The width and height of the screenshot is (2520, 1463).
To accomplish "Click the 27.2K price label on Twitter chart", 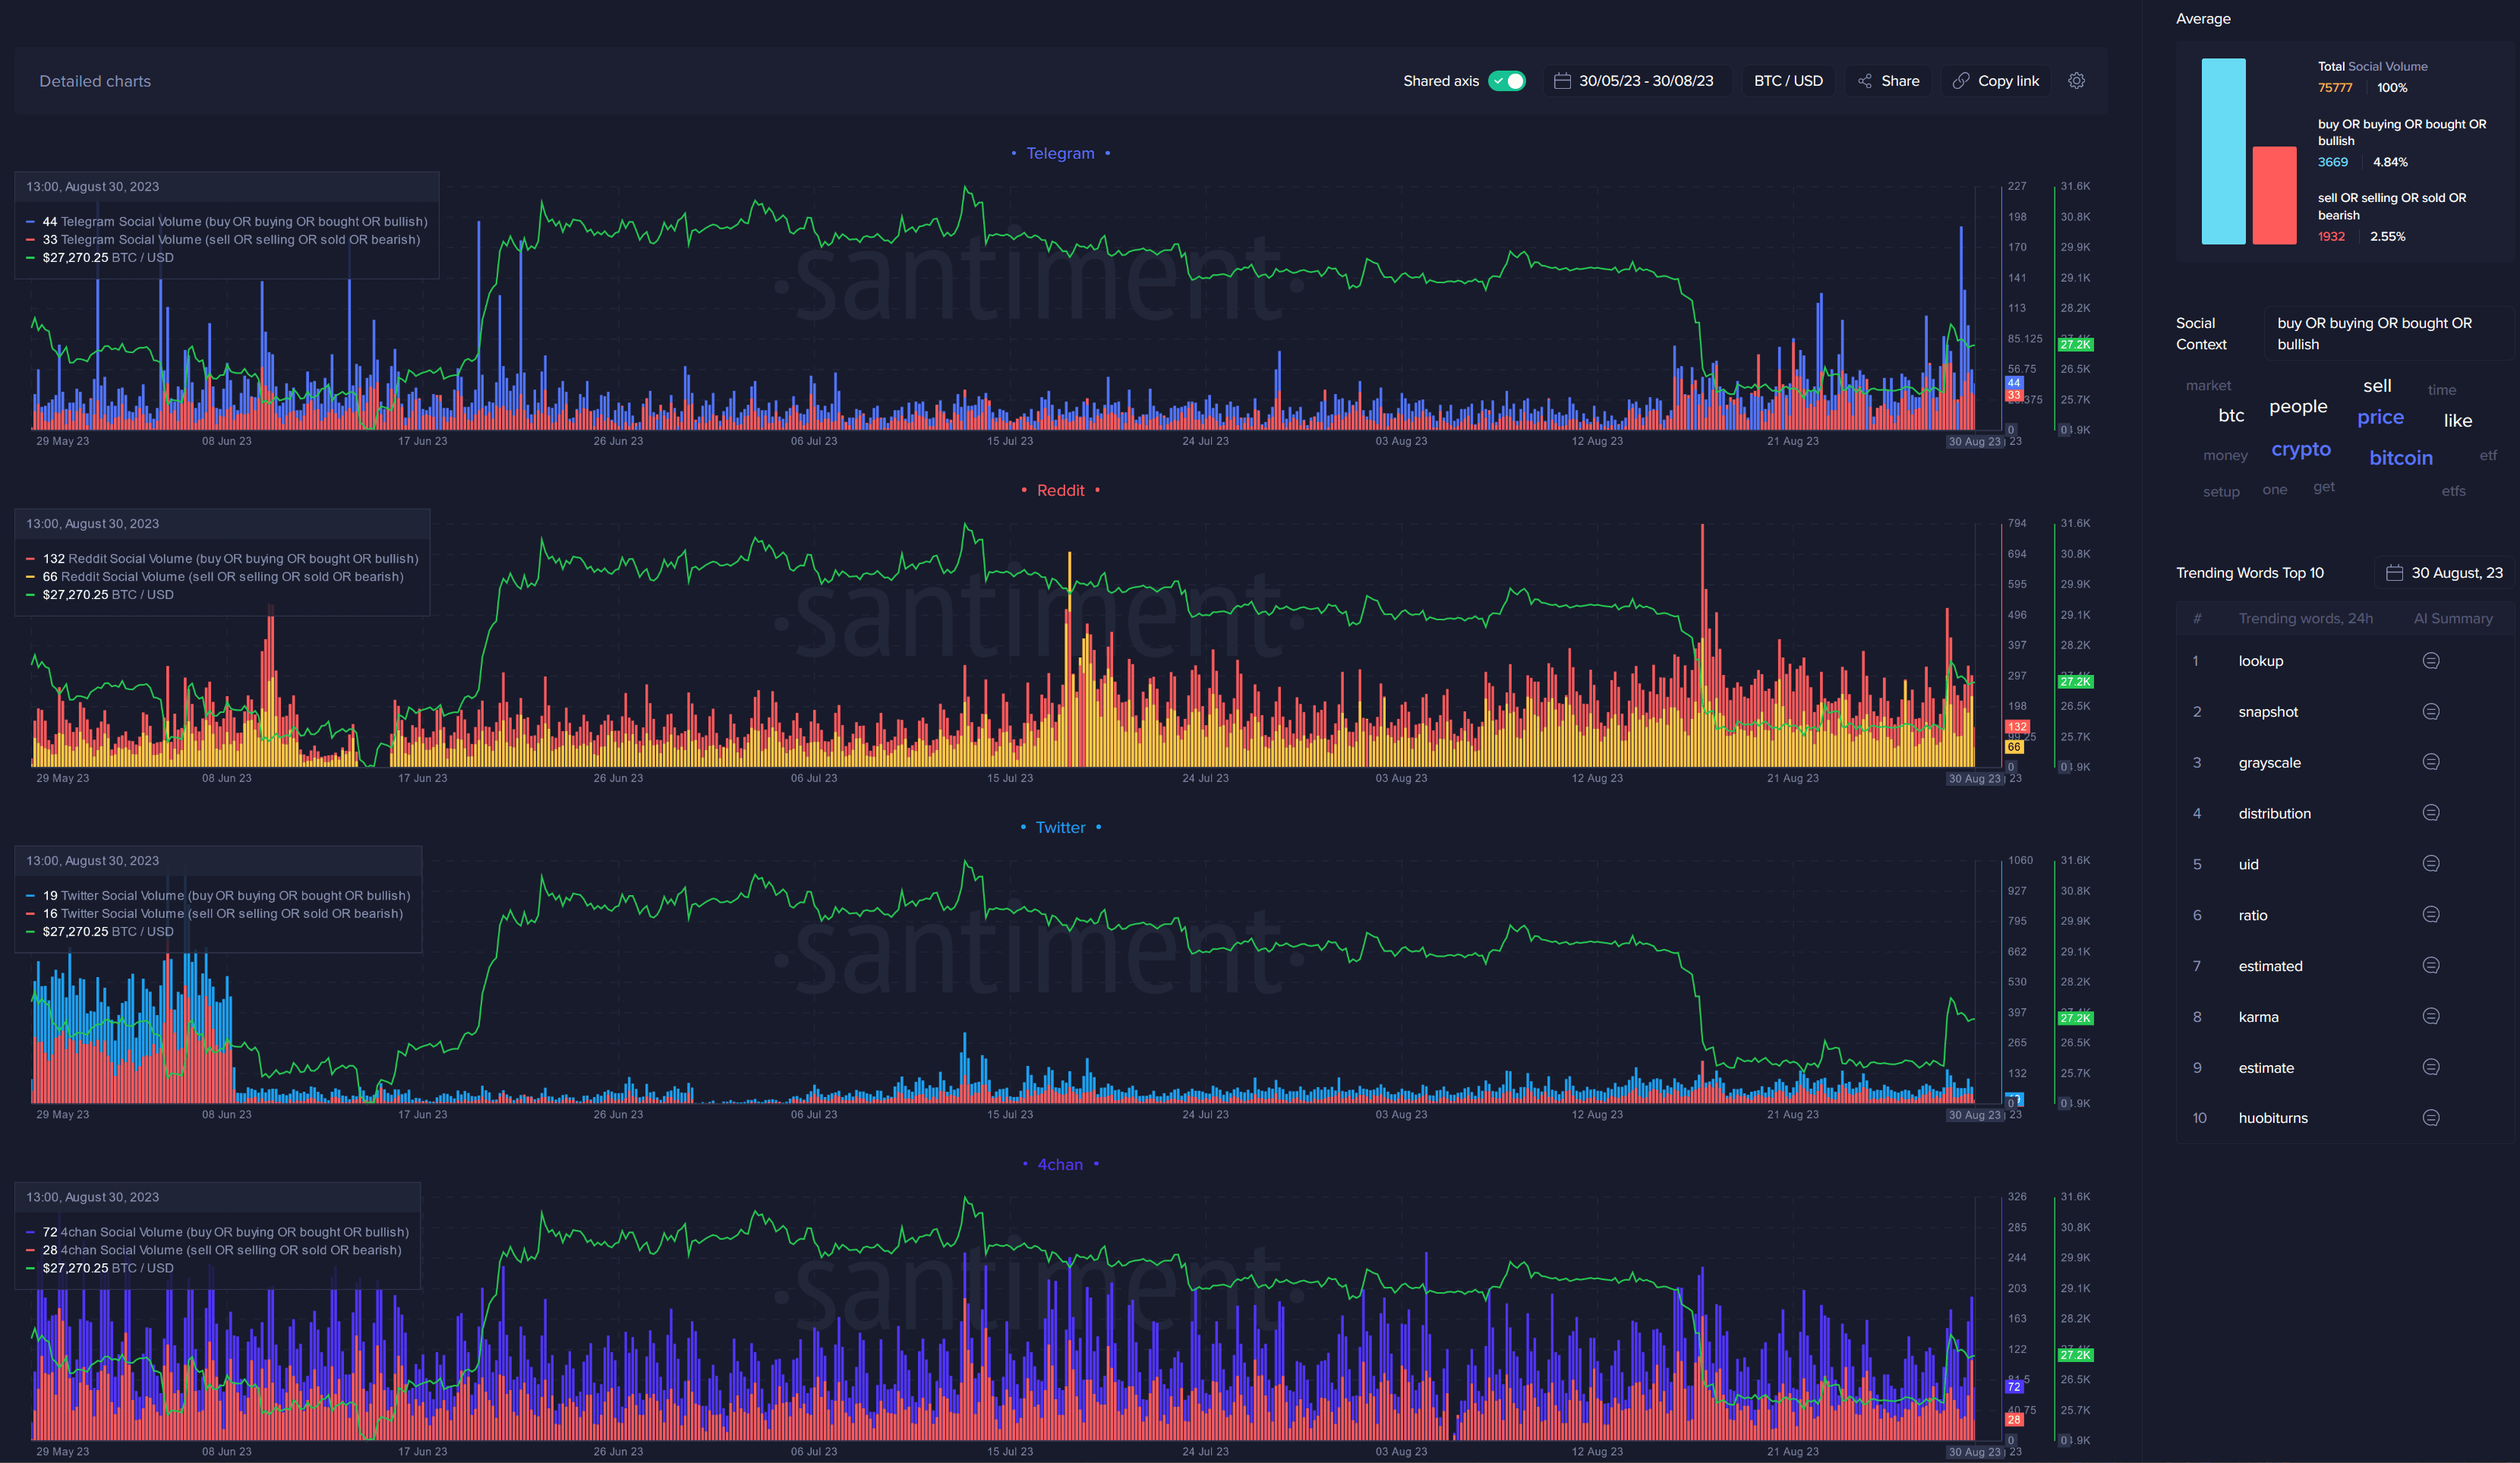I will click(2075, 1018).
